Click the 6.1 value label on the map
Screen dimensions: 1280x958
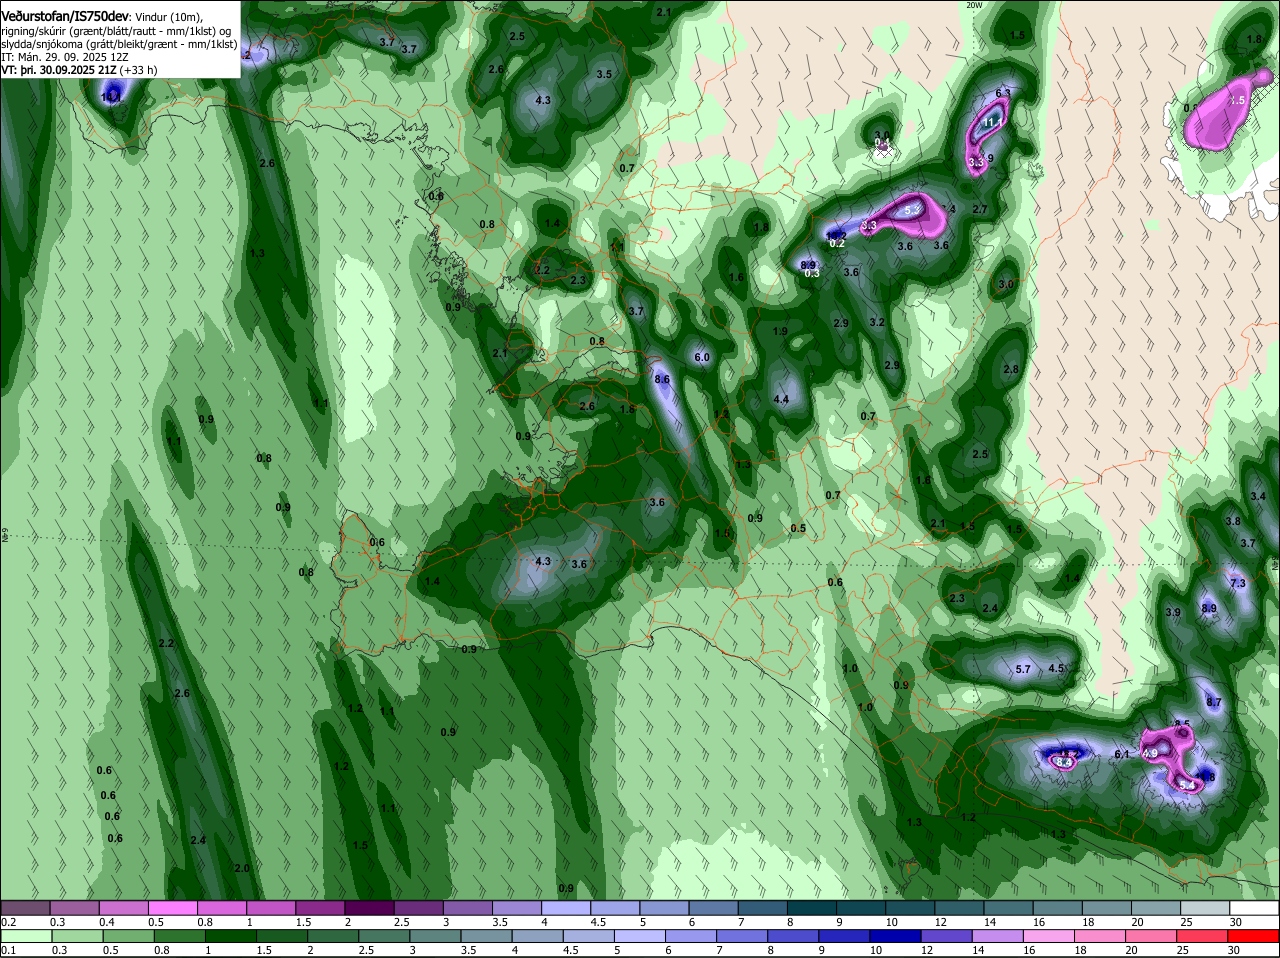click(1121, 755)
